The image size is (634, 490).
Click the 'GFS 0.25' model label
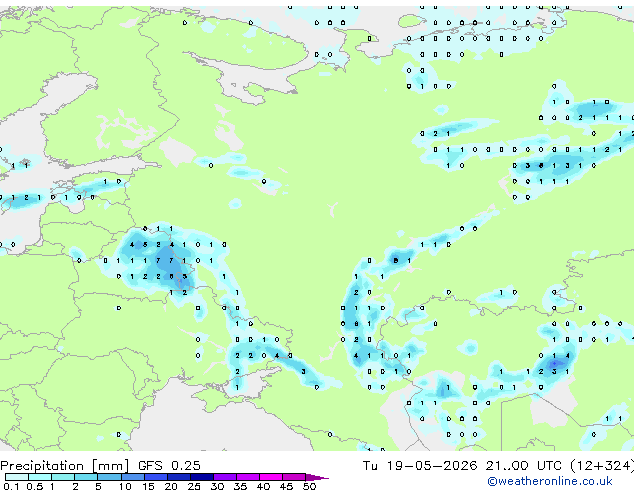pos(169,466)
